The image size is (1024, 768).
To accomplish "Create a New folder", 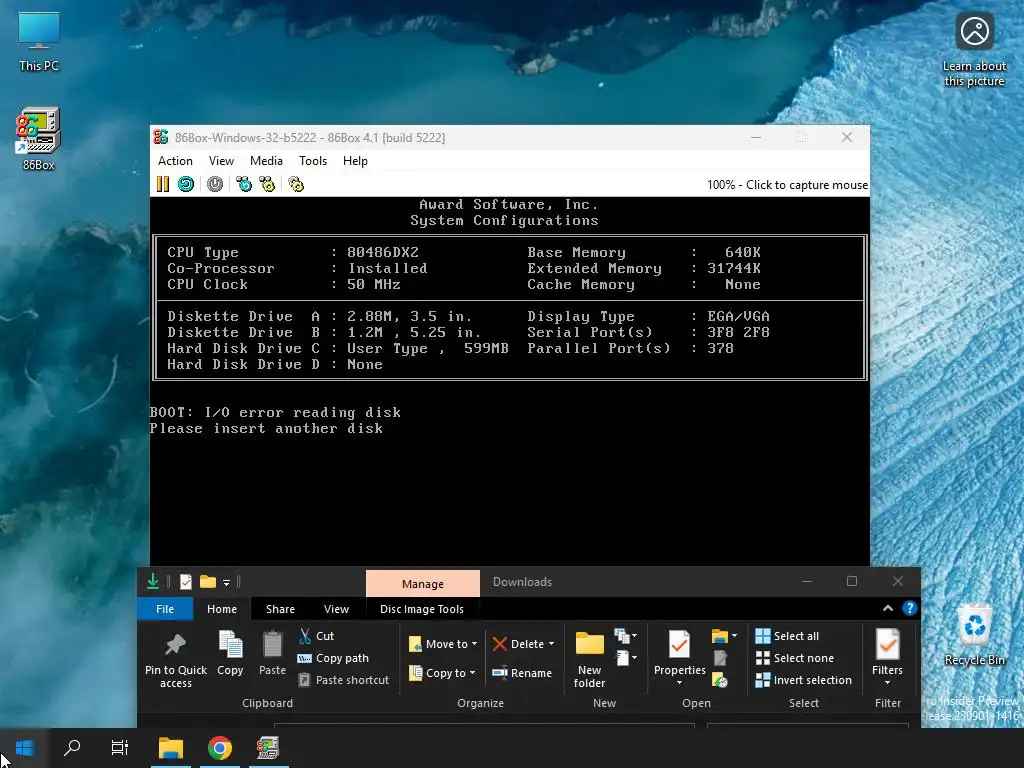I will click(x=589, y=660).
